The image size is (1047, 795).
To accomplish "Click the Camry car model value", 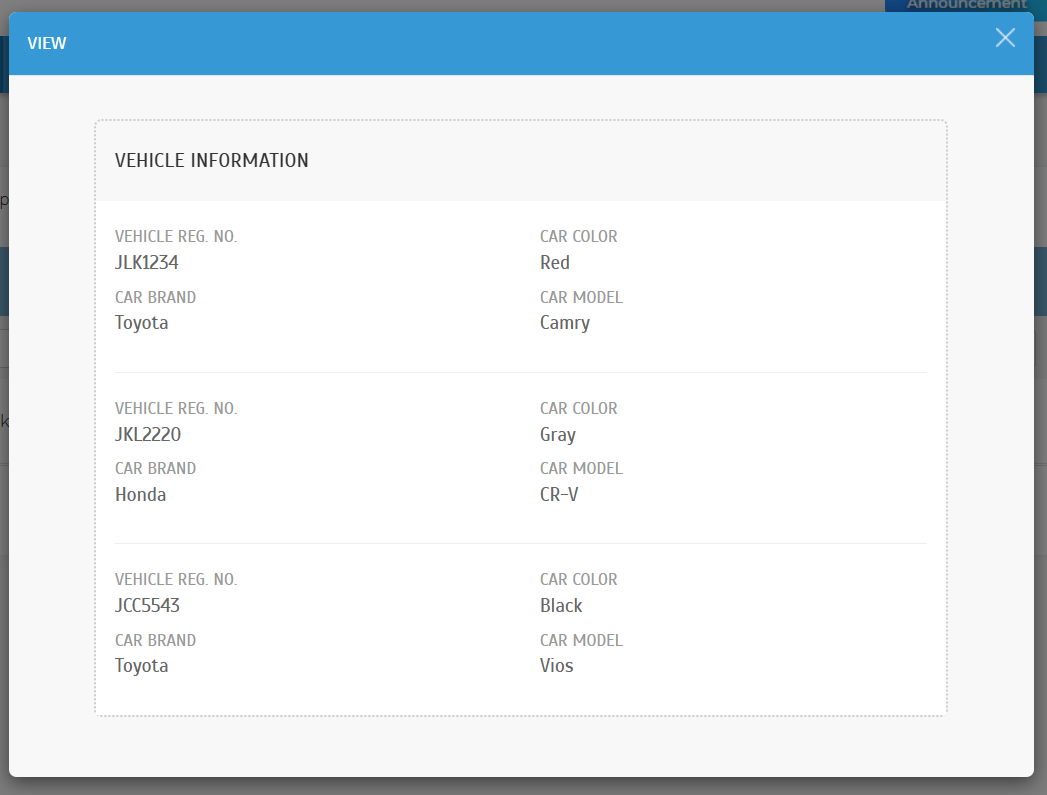I will pyautogui.click(x=565, y=323).
